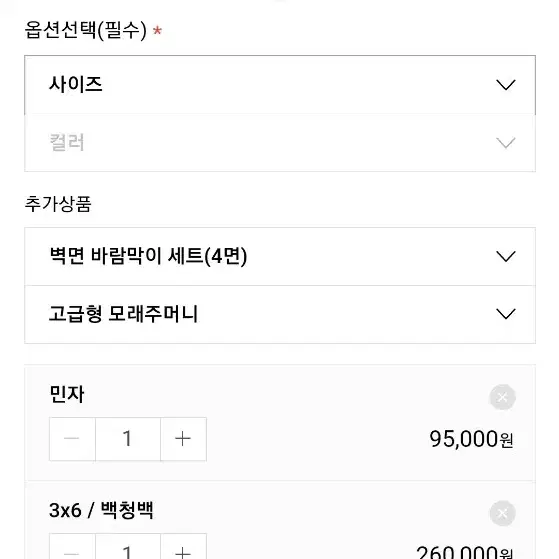Edit the 3x6 / 백청백 quantity field
The height and width of the screenshot is (559, 559).
point(128,547)
